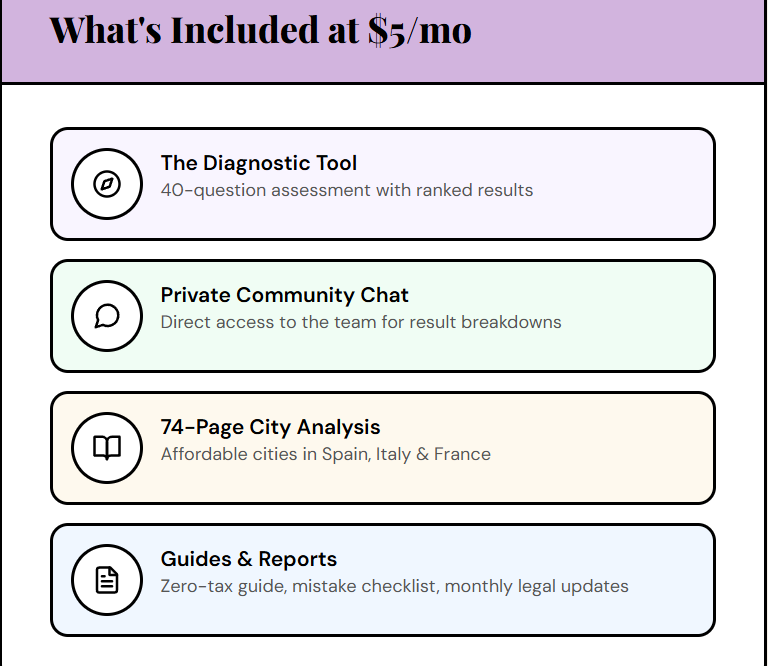The height and width of the screenshot is (666, 768).
Task: Click the open book icon
Action: click(107, 448)
